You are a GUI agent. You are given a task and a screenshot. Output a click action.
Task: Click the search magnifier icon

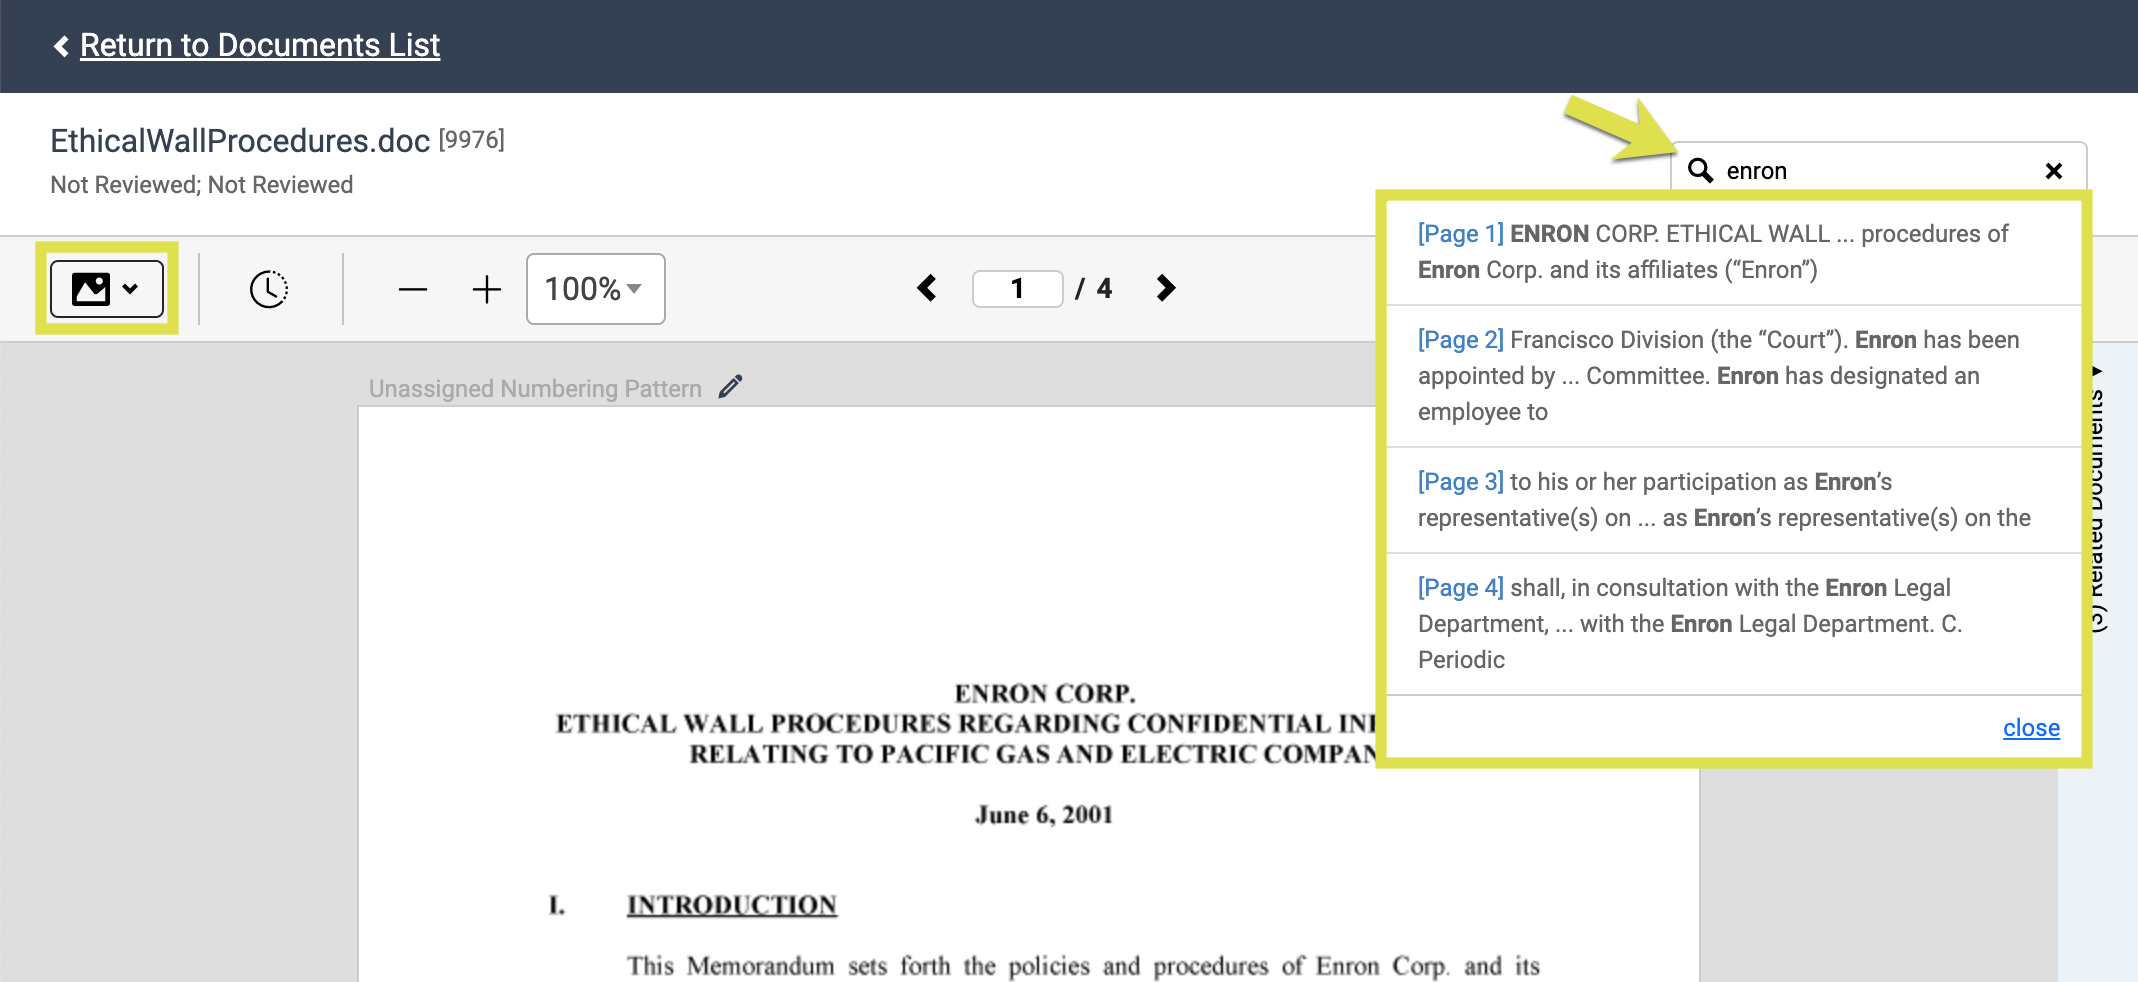1700,170
